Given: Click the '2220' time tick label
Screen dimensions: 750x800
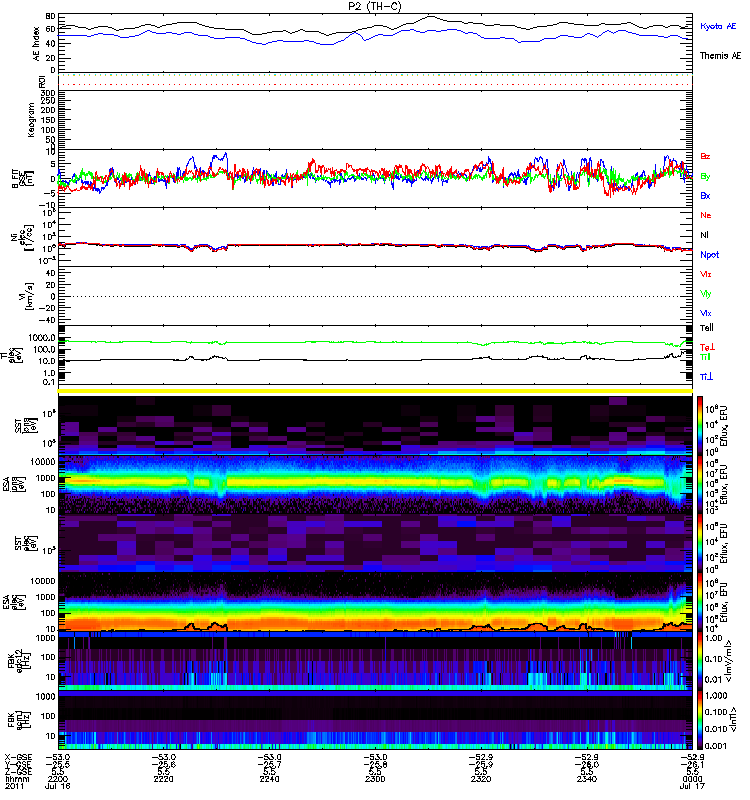Looking at the screenshot, I should (163, 779).
